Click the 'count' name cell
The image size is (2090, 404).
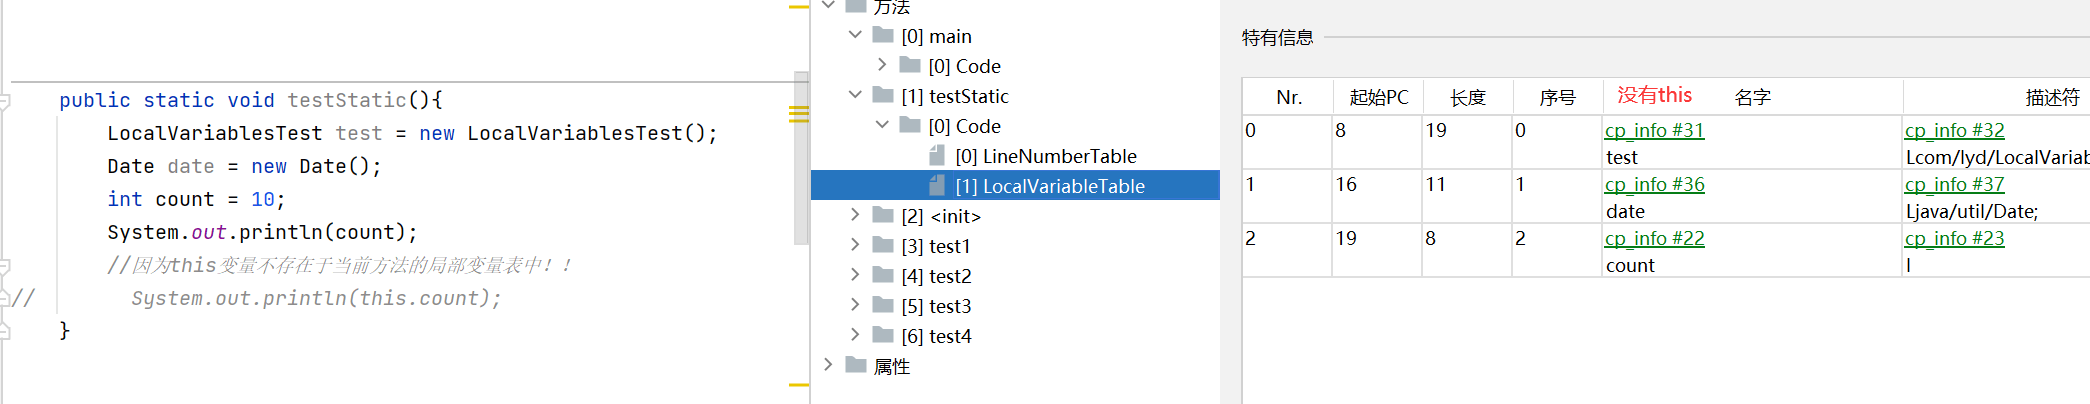coord(1630,265)
